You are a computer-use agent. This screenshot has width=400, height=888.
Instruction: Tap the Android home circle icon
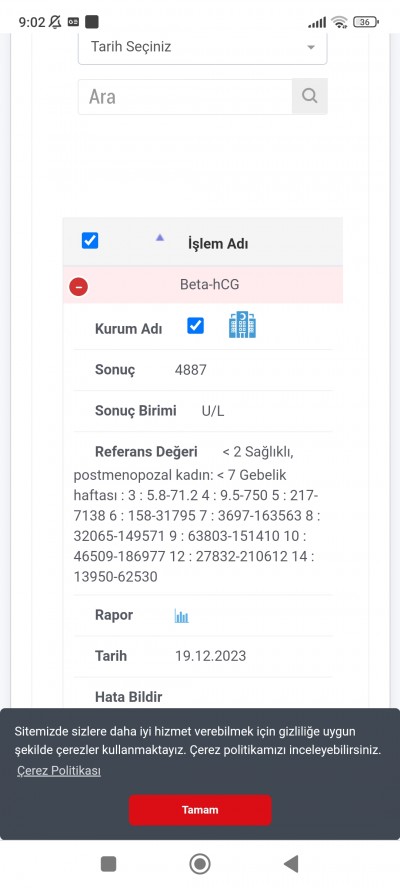(199, 864)
